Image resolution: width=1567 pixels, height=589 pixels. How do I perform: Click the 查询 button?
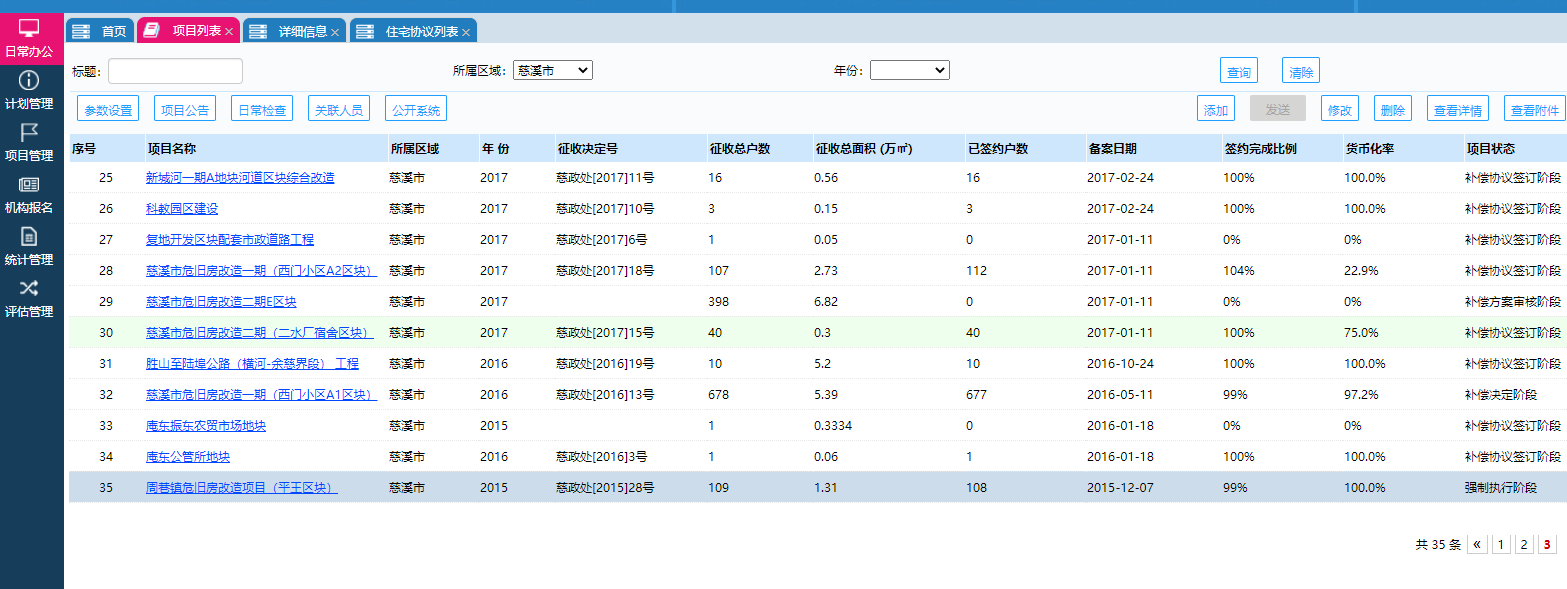pyautogui.click(x=1238, y=72)
